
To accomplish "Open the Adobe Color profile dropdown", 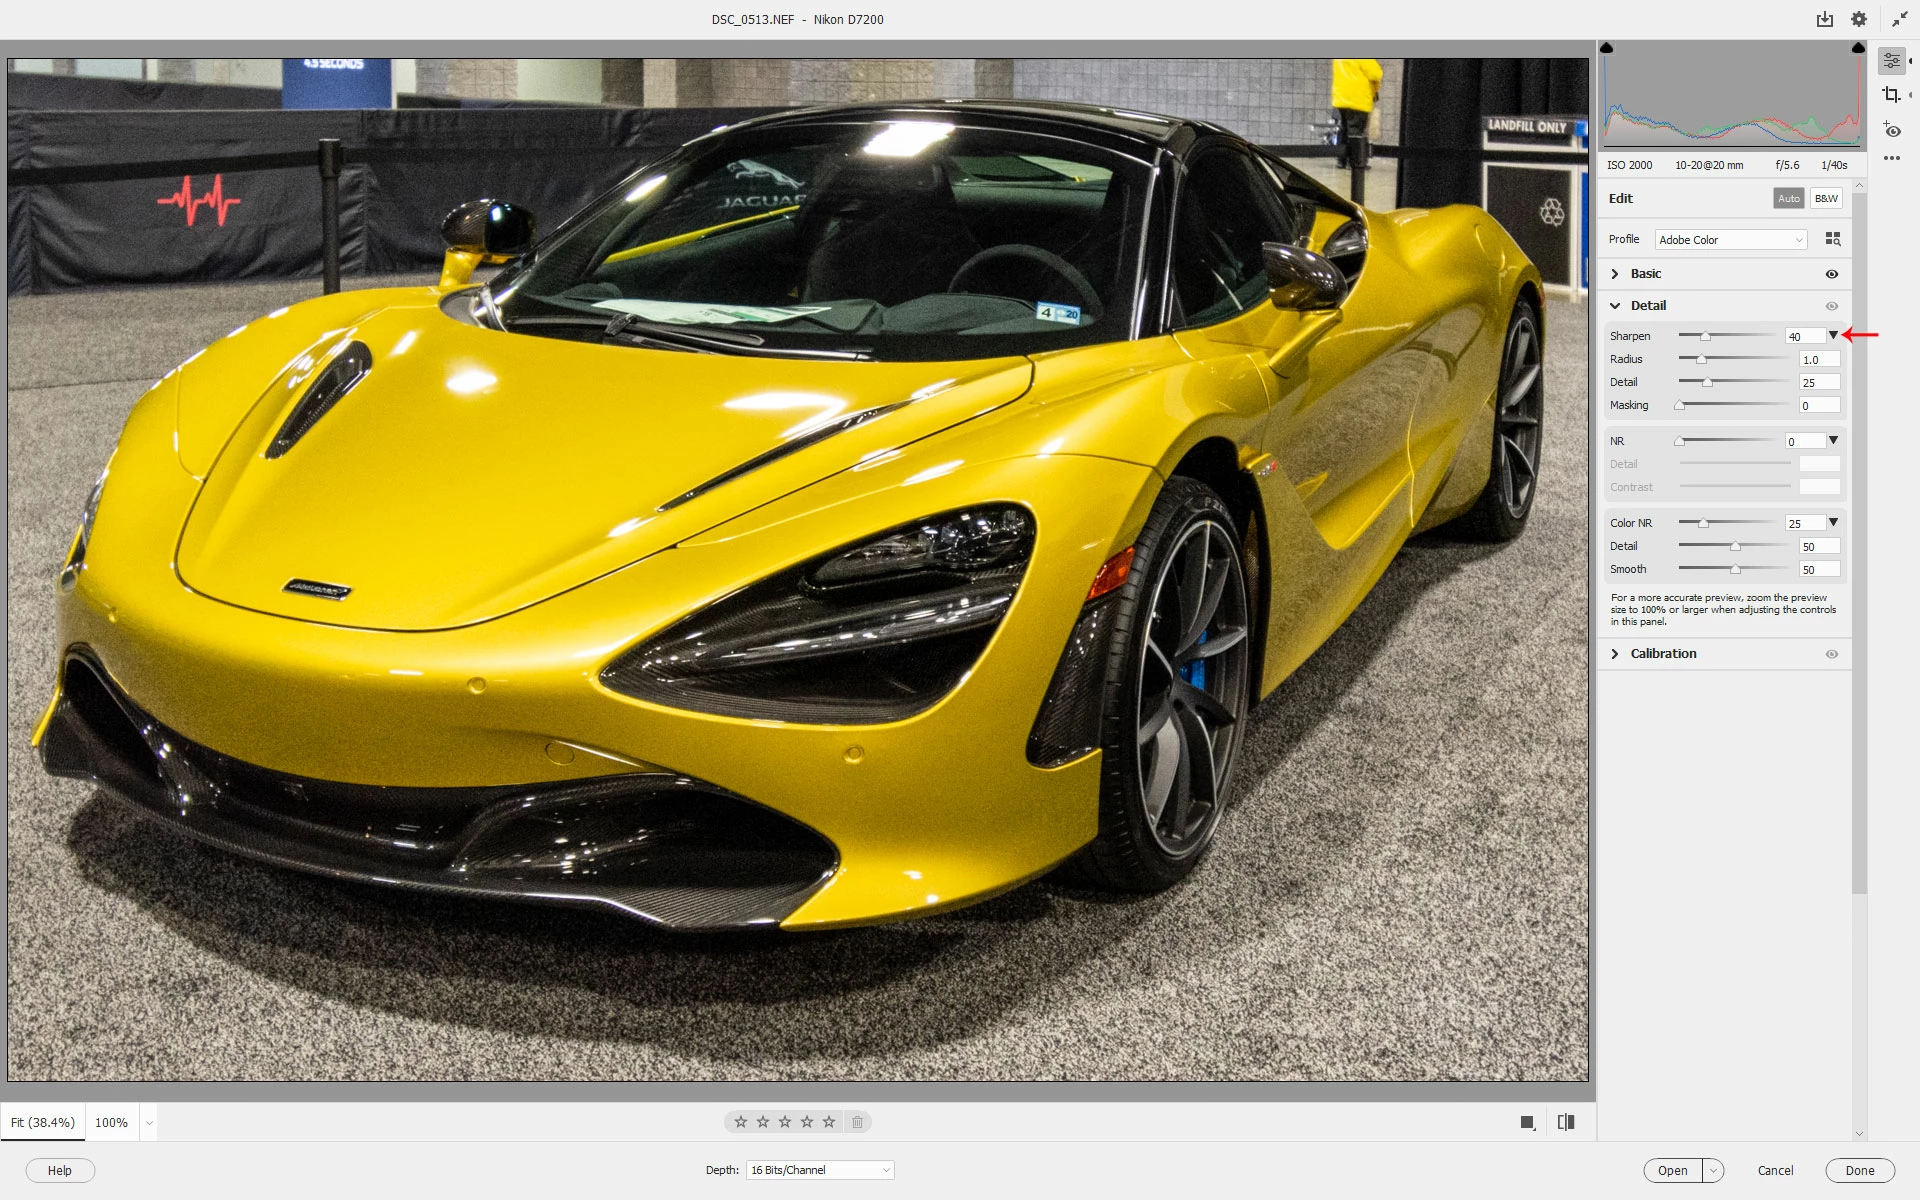I will (x=1731, y=240).
